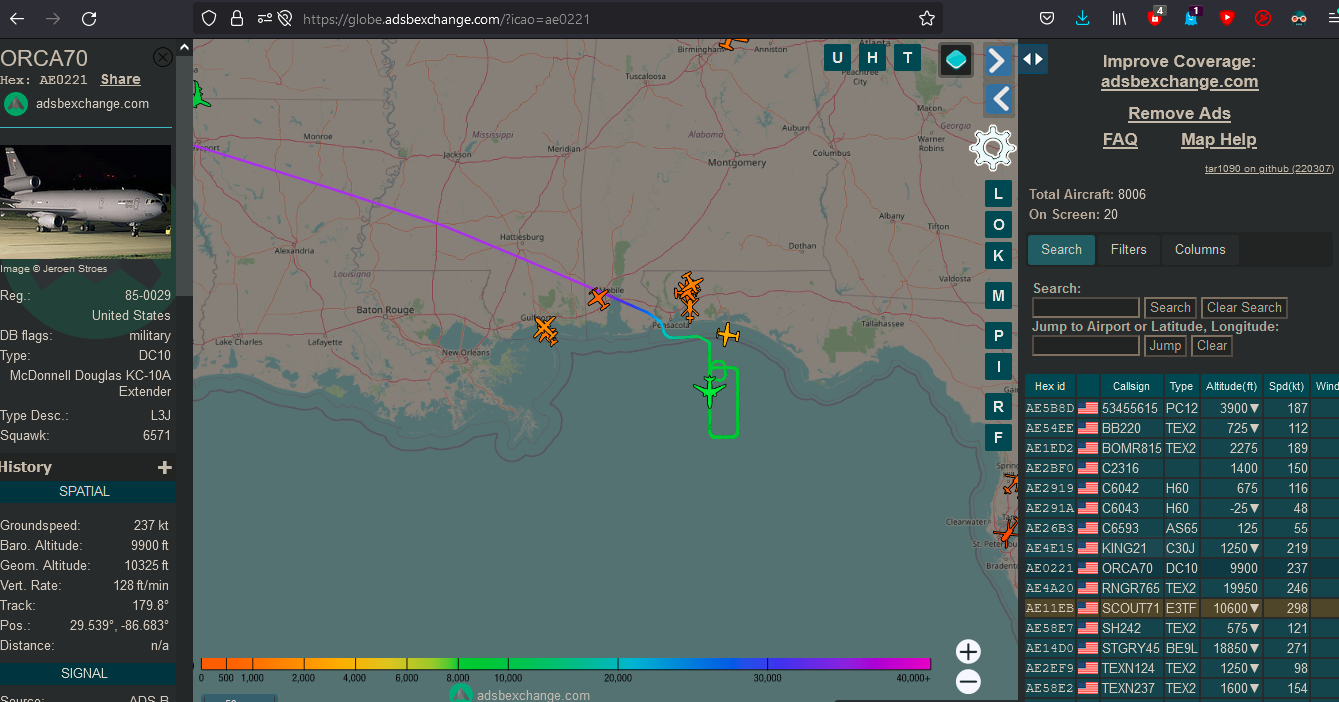Save to Pocket icon

[x=1047, y=18]
